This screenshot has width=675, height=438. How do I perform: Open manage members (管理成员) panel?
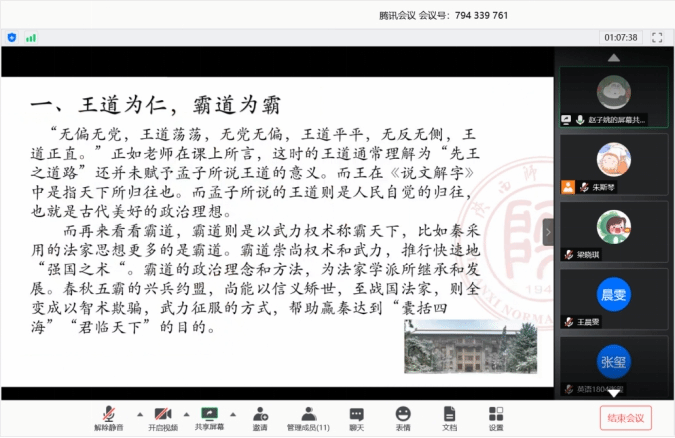point(308,417)
